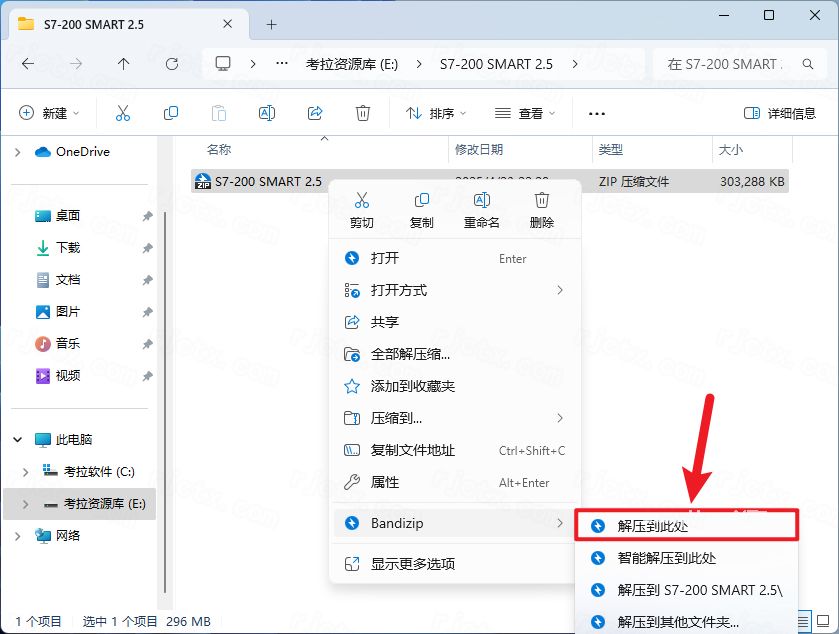The width and height of the screenshot is (839, 634).
Task: Click the 复制 icon in the context menu
Action: pyautogui.click(x=421, y=200)
